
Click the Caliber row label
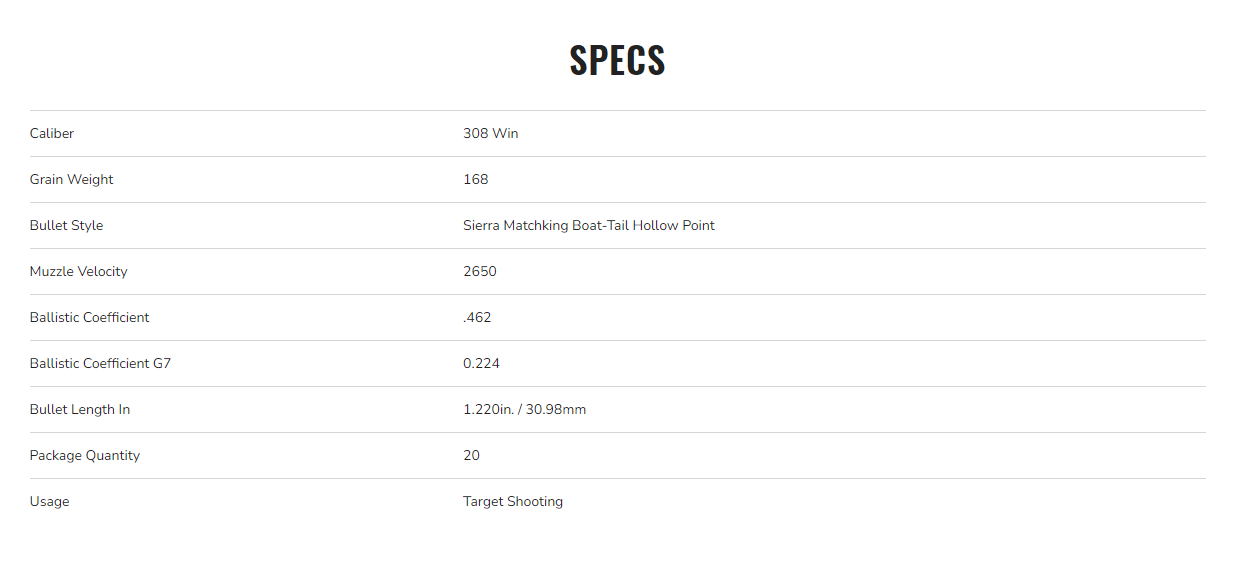click(x=52, y=134)
